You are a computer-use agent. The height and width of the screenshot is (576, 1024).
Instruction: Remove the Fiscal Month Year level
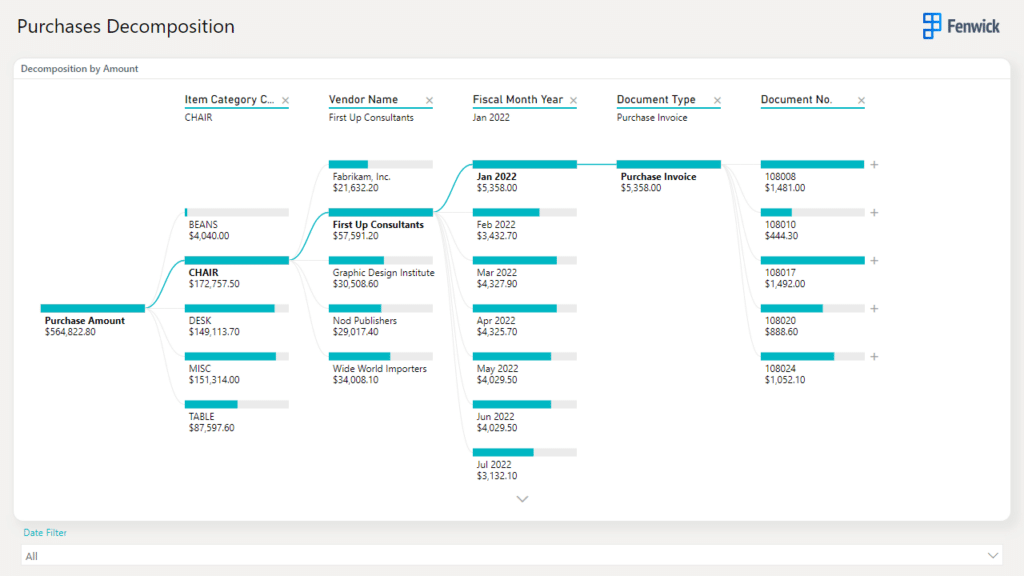pyautogui.click(x=573, y=101)
